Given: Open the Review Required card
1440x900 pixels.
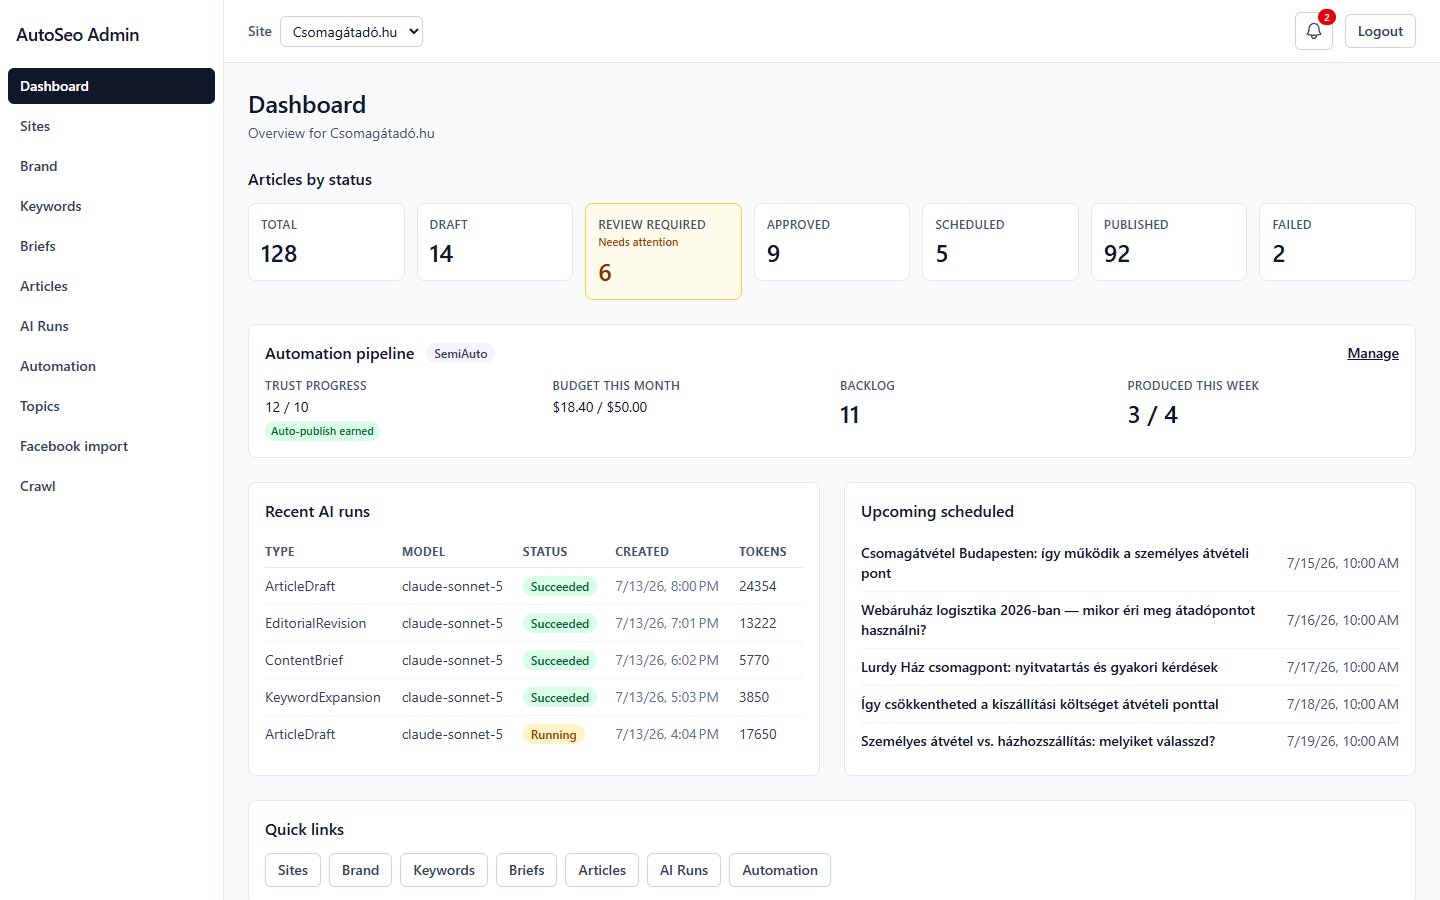Looking at the screenshot, I should (663, 251).
